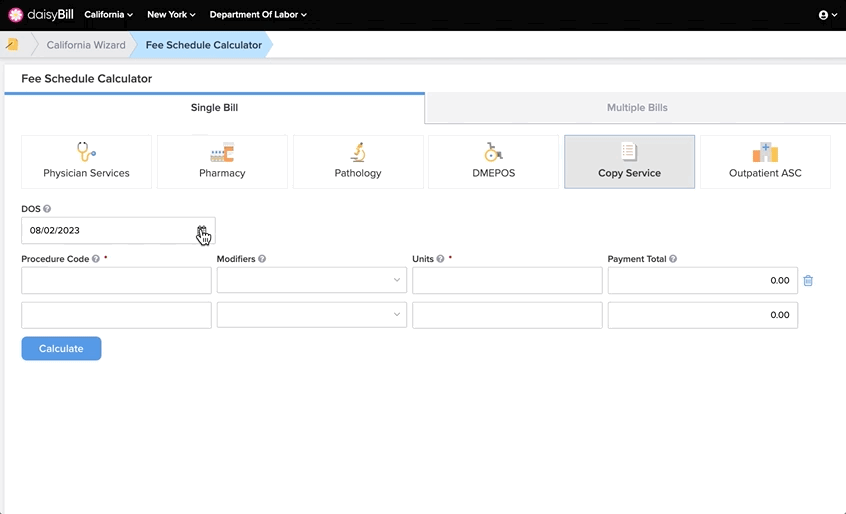Click the Units help icon

(x=440, y=259)
